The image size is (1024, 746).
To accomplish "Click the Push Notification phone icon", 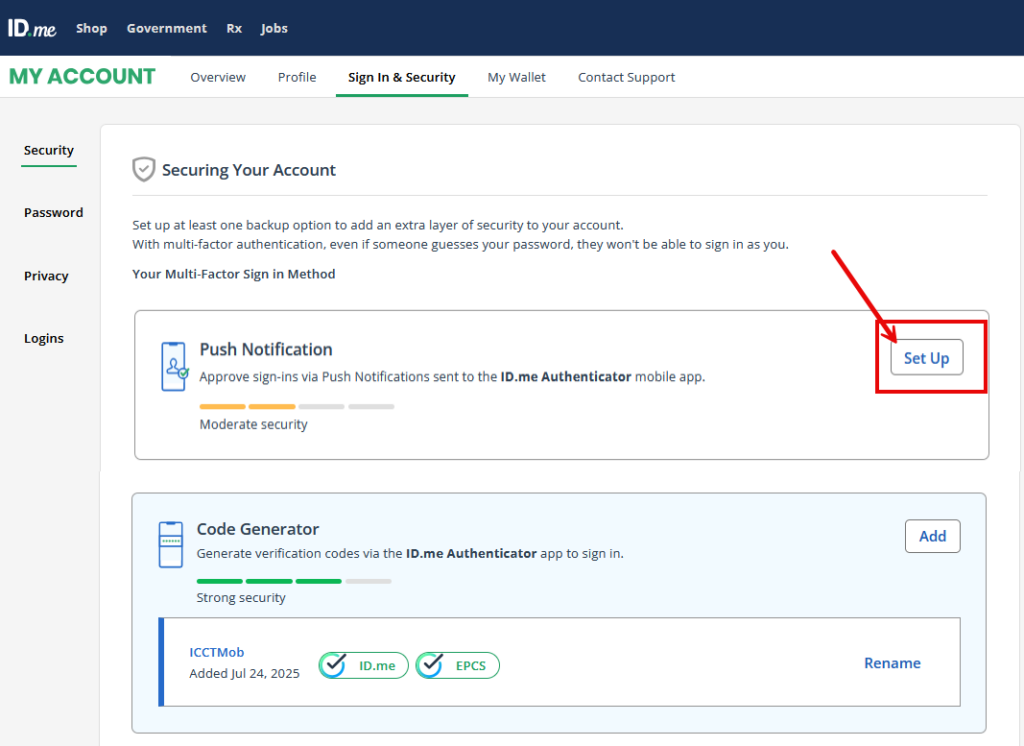I will [174, 366].
